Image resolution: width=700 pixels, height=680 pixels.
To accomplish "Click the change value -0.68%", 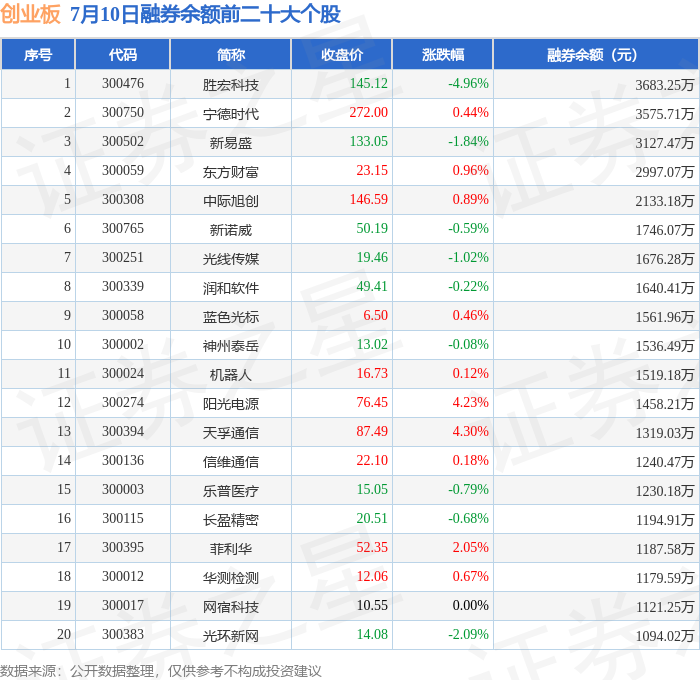I will [x=468, y=519].
